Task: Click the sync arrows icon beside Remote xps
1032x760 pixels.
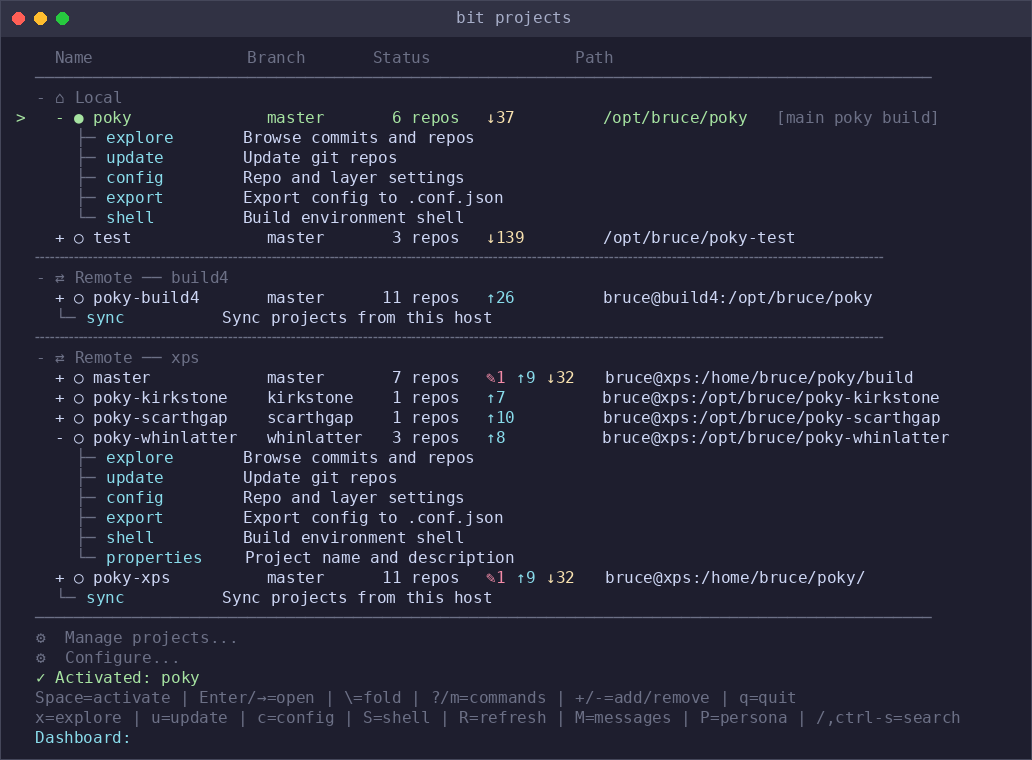Action: tap(60, 359)
